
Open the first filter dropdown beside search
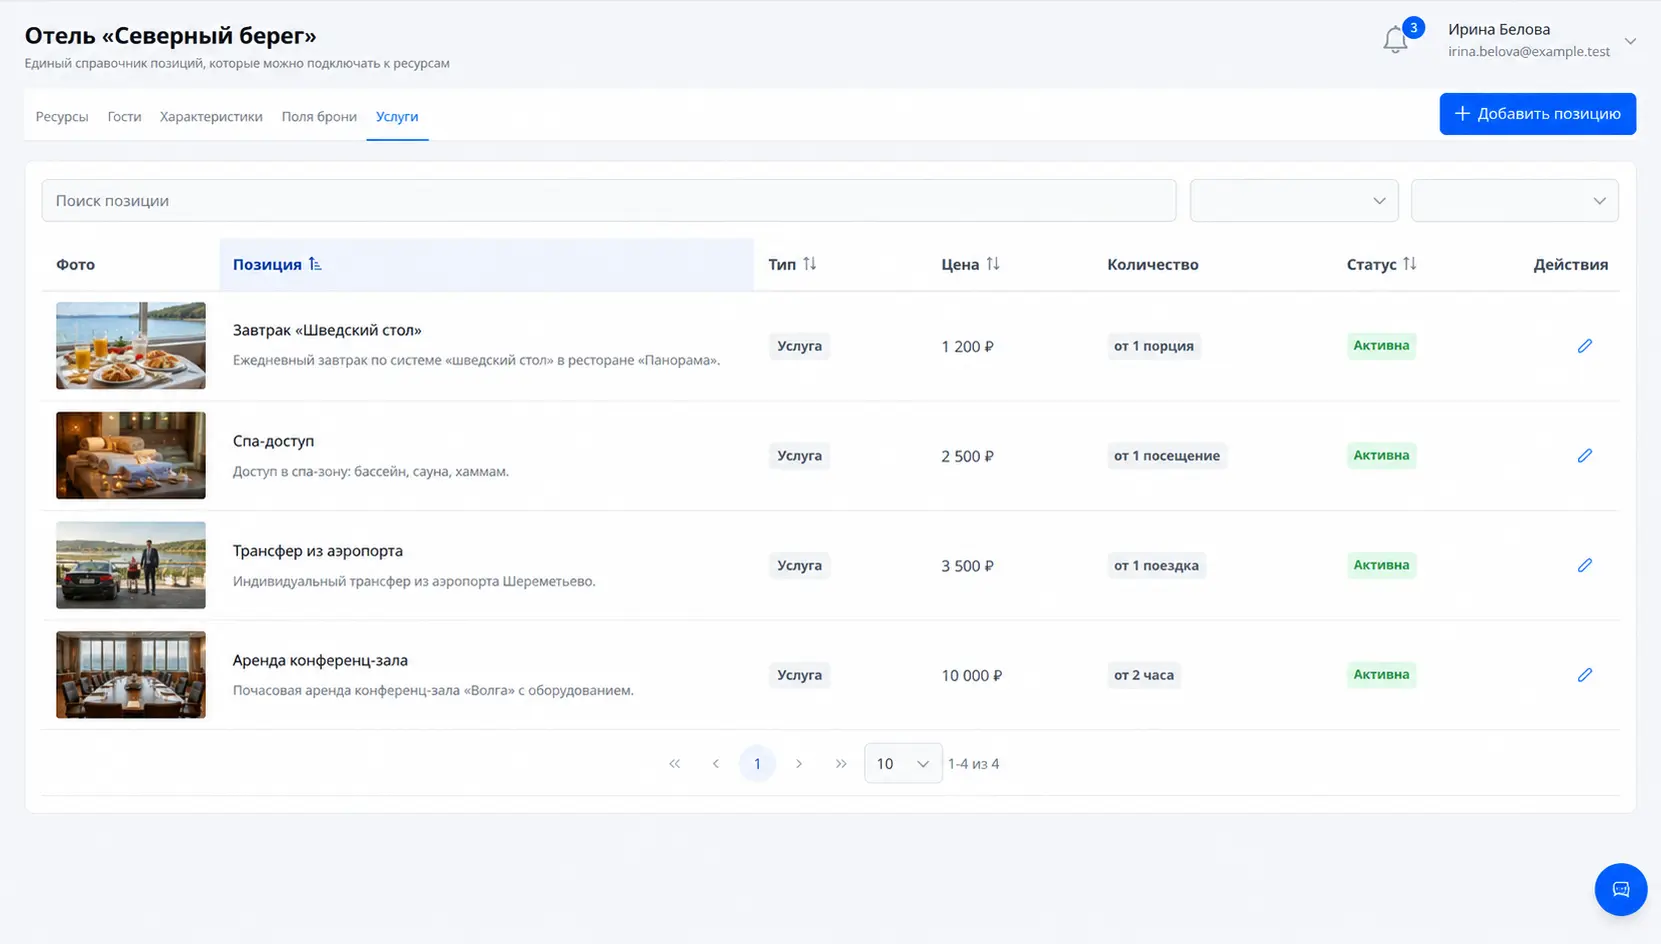click(1294, 201)
